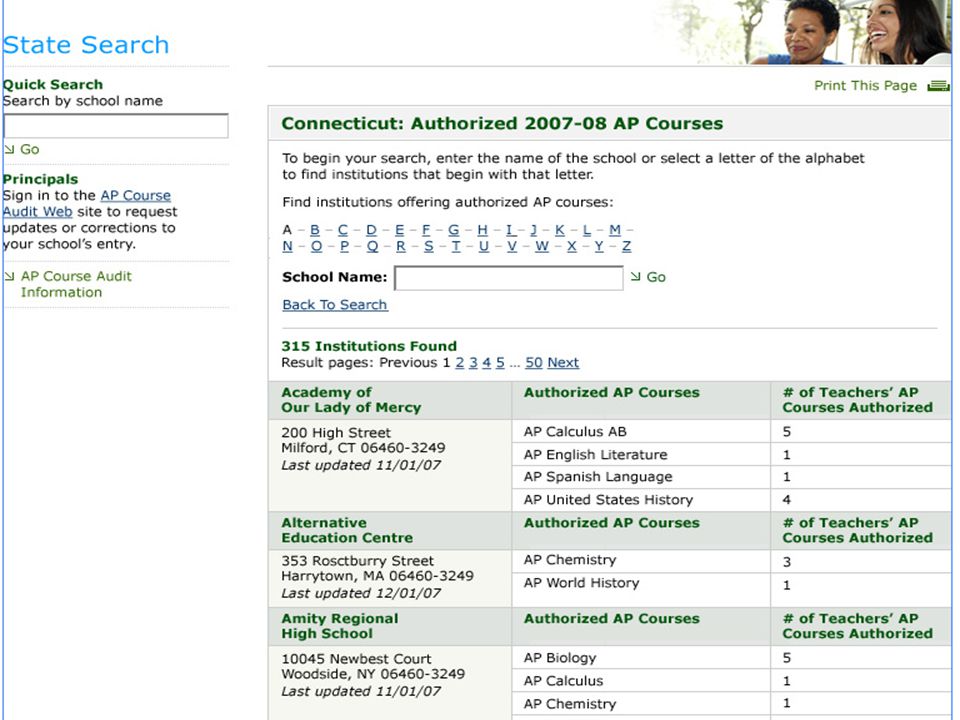Open the AP Course Audit Web link

click(x=86, y=203)
